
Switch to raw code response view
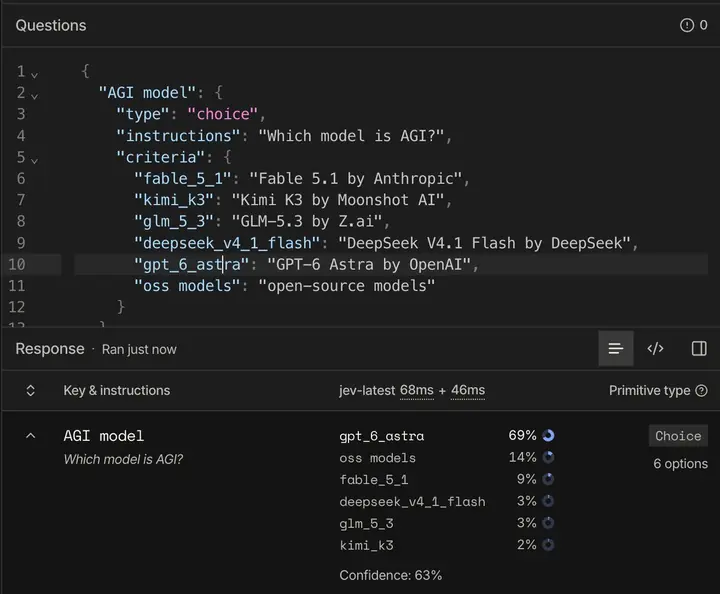coord(655,348)
